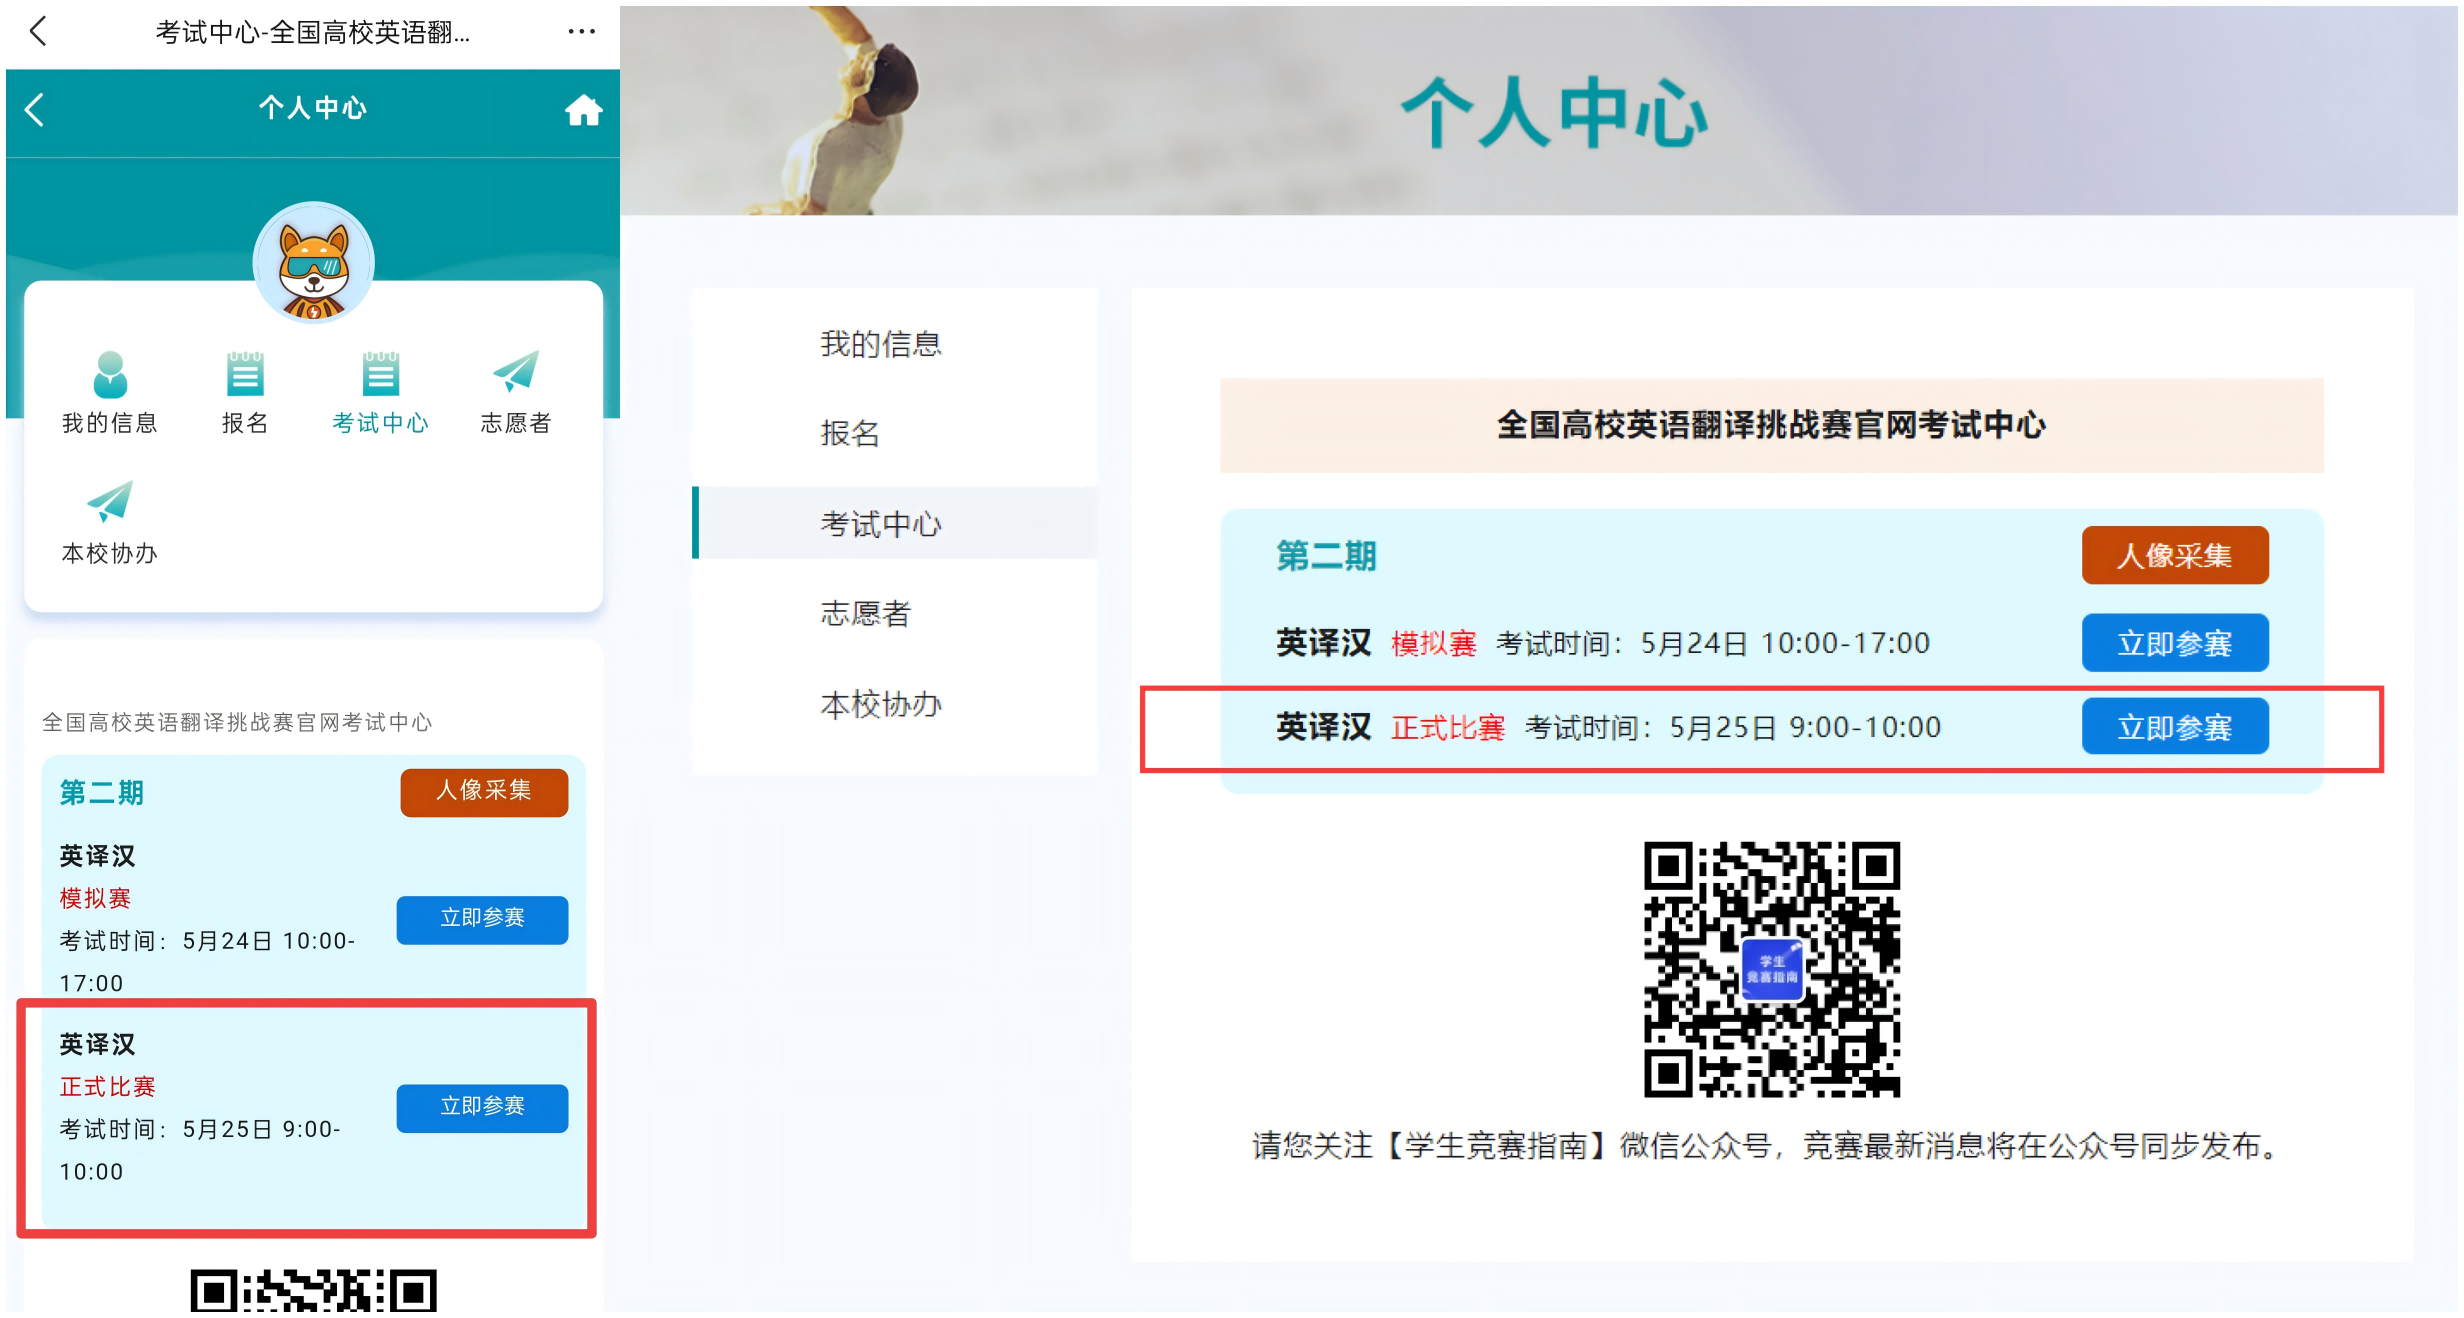
Task: Open 我的信息 in the desktop sidebar
Action: tap(880, 344)
